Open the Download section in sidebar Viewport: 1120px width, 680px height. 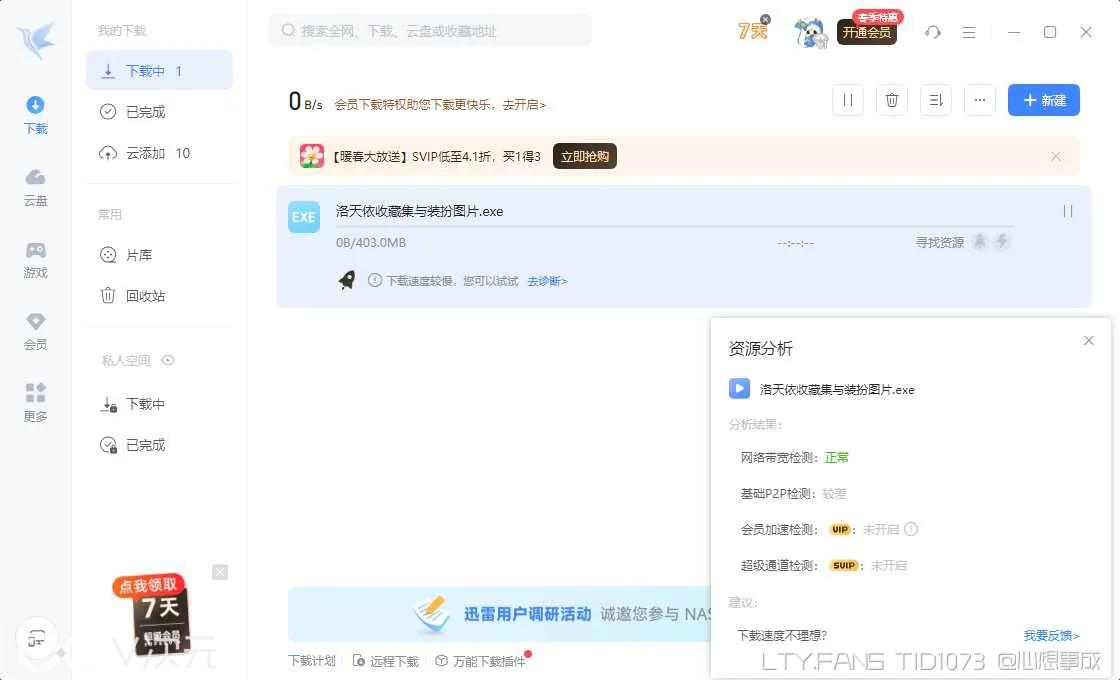point(35,115)
